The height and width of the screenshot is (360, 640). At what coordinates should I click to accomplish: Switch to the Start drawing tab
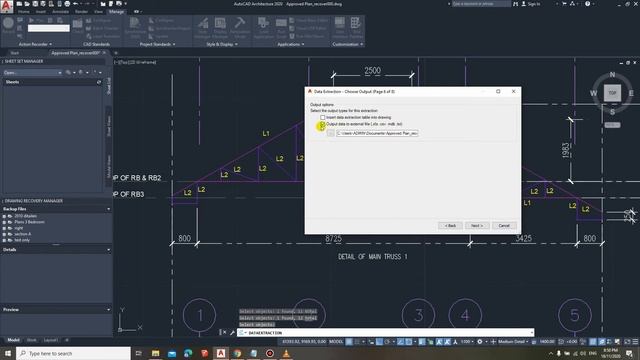click(x=15, y=53)
